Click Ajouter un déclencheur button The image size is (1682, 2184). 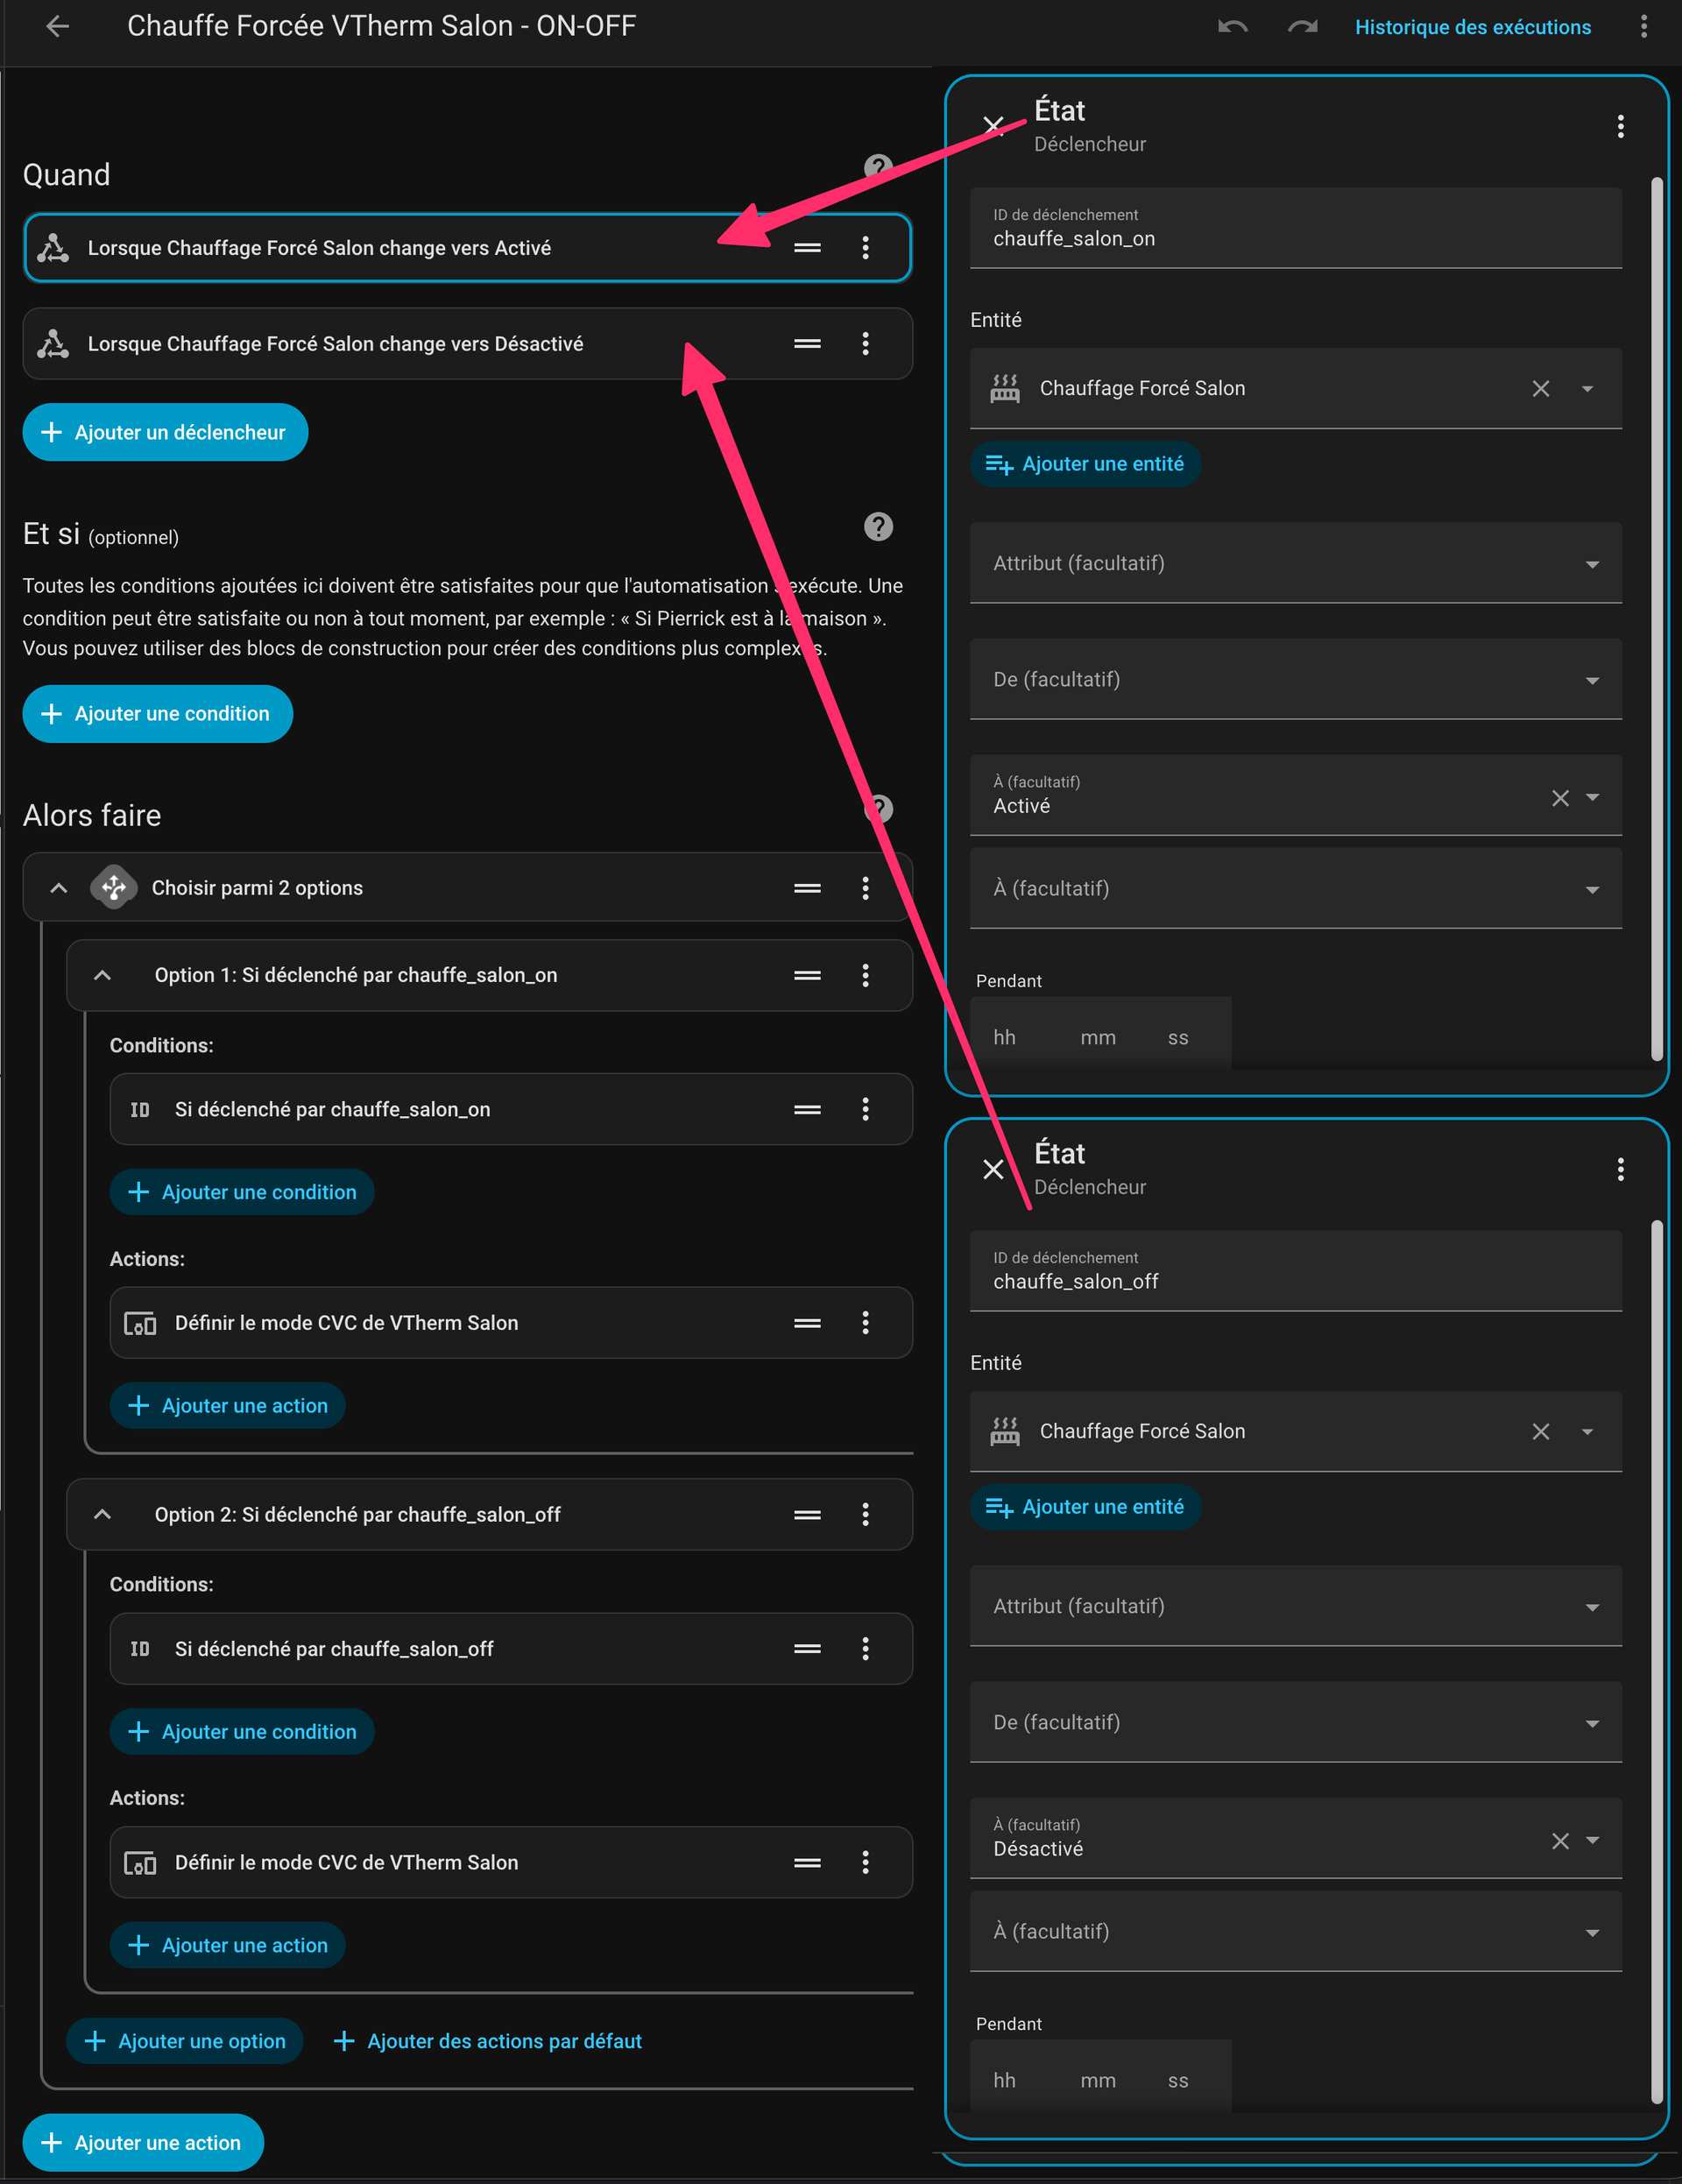pyautogui.click(x=165, y=432)
